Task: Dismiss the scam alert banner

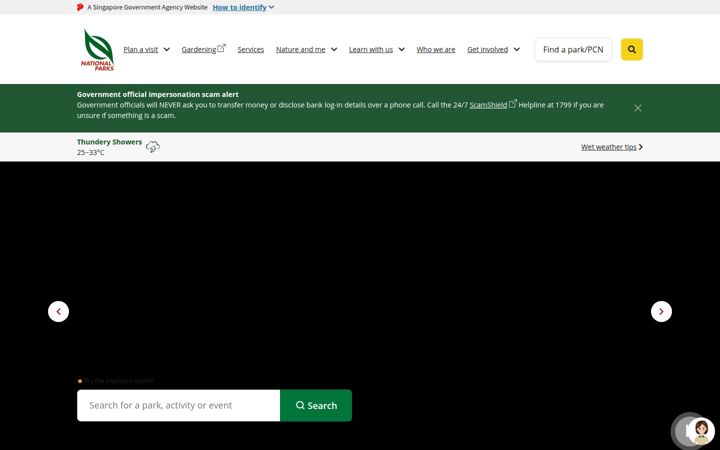Action: pos(638,108)
